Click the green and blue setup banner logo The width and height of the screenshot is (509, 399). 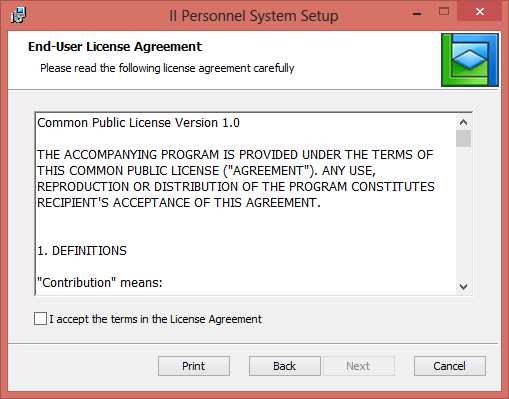pos(470,60)
